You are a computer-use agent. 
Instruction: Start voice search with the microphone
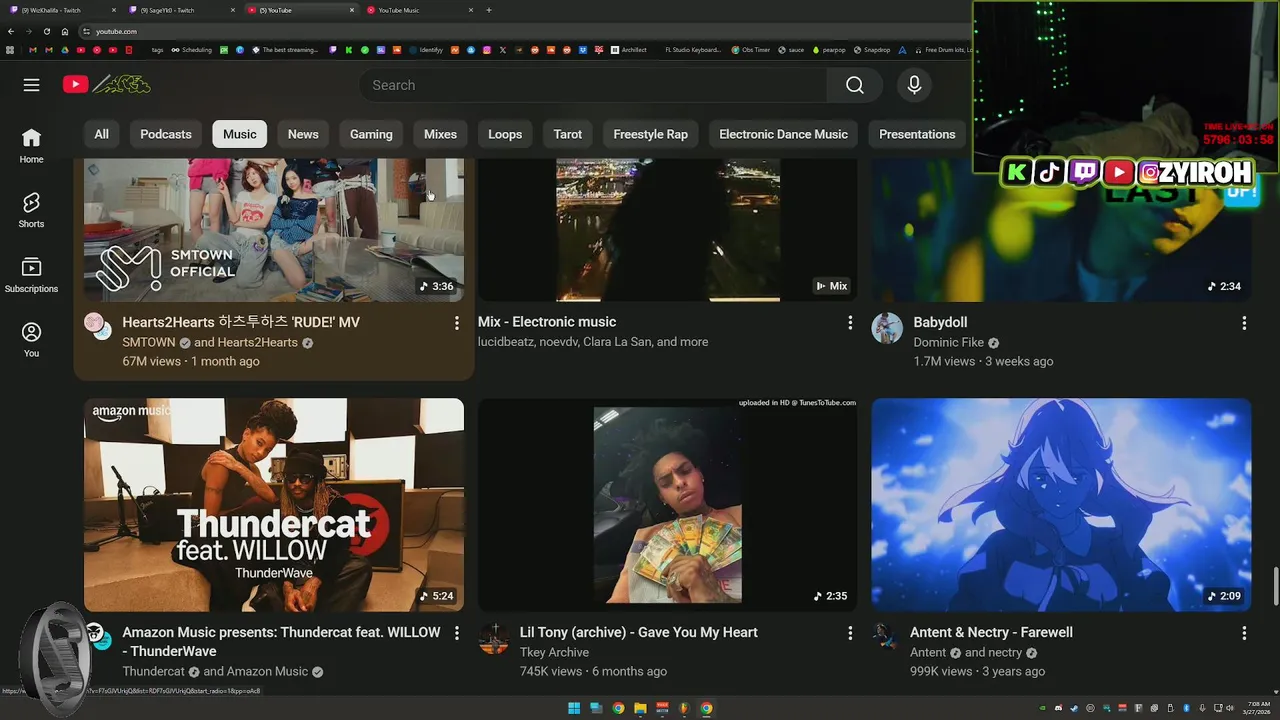(x=914, y=85)
